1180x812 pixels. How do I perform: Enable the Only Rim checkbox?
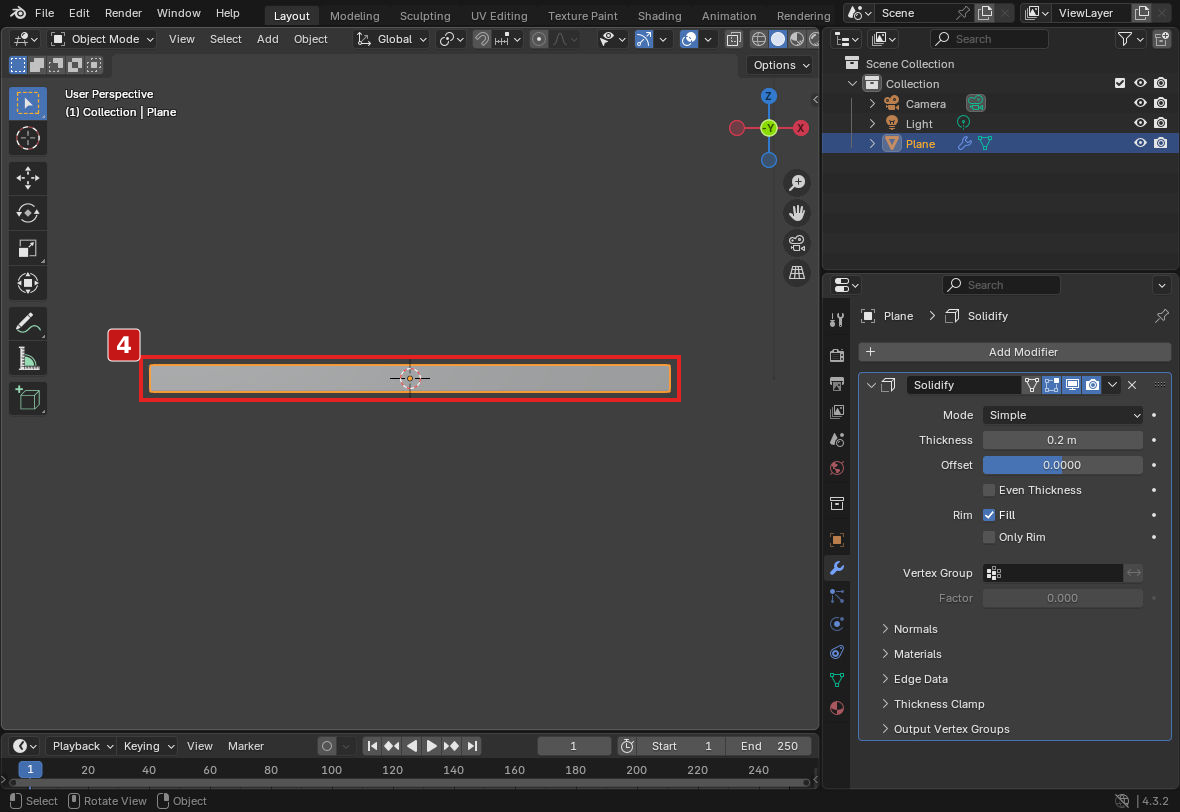pos(989,537)
